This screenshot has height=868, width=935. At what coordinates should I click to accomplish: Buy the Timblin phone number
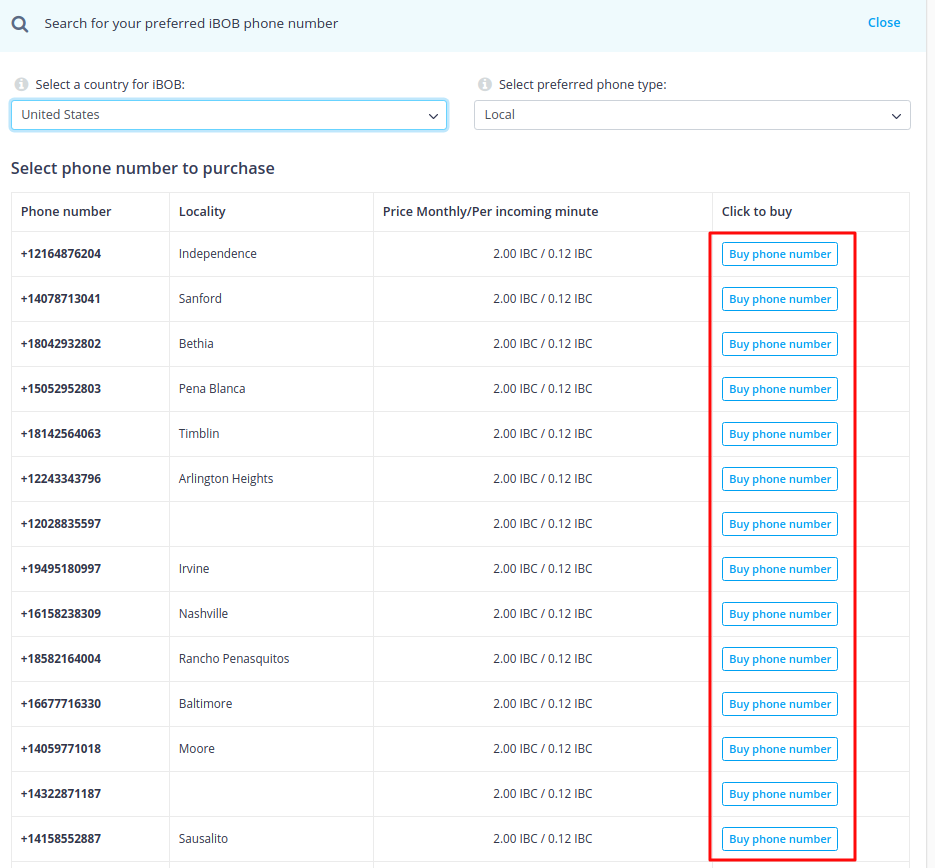pyautogui.click(x=780, y=434)
